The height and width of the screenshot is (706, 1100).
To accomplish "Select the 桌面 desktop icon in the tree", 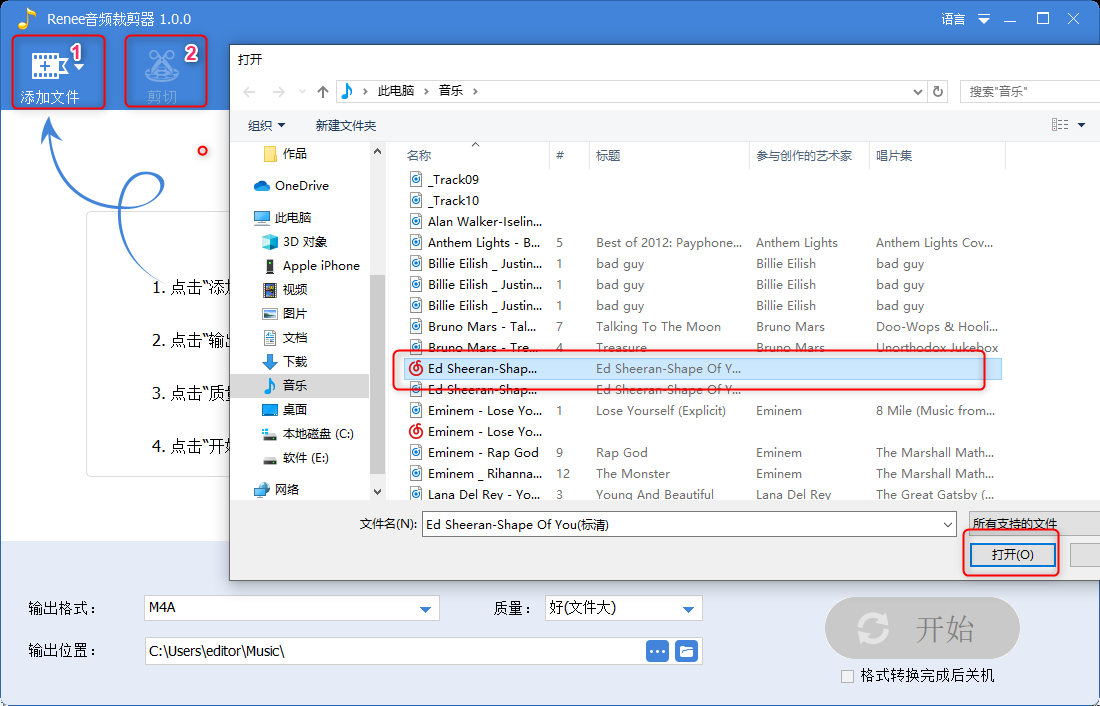I will click(269, 410).
